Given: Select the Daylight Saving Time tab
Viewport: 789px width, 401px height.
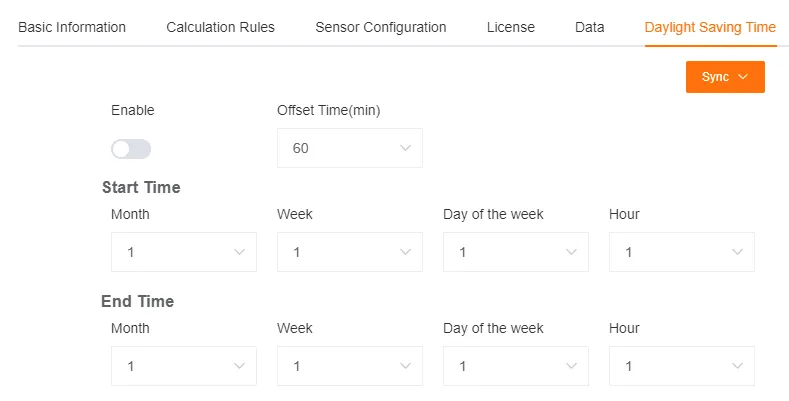Looking at the screenshot, I should click(x=710, y=27).
